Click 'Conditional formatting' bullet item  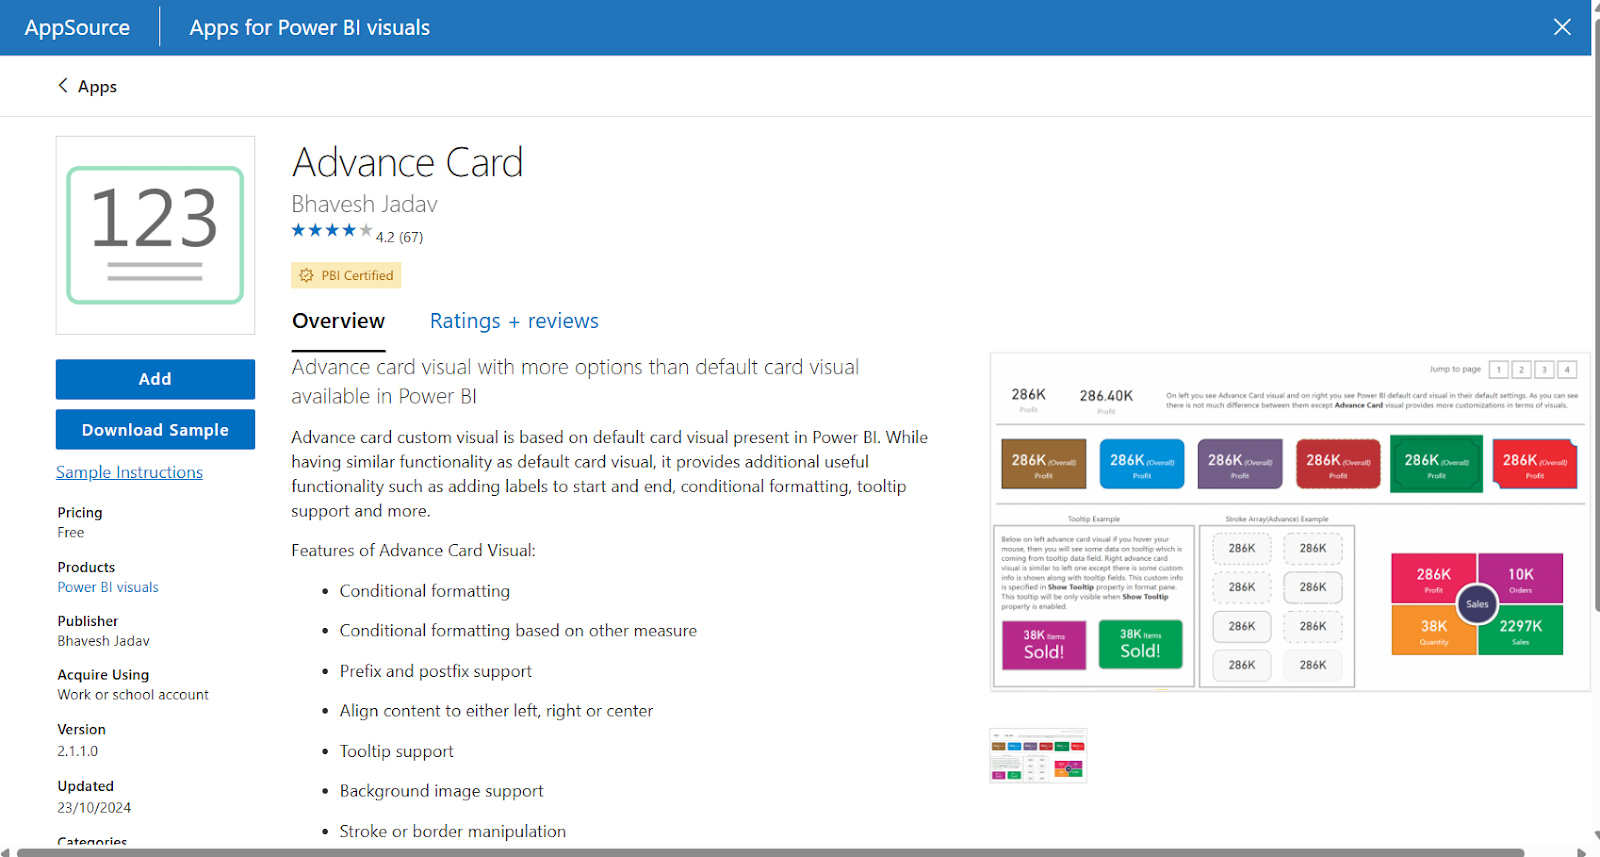coord(424,591)
